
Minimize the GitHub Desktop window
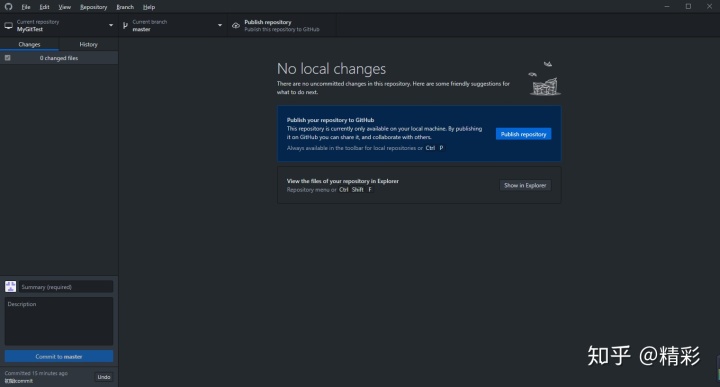tap(667, 6)
